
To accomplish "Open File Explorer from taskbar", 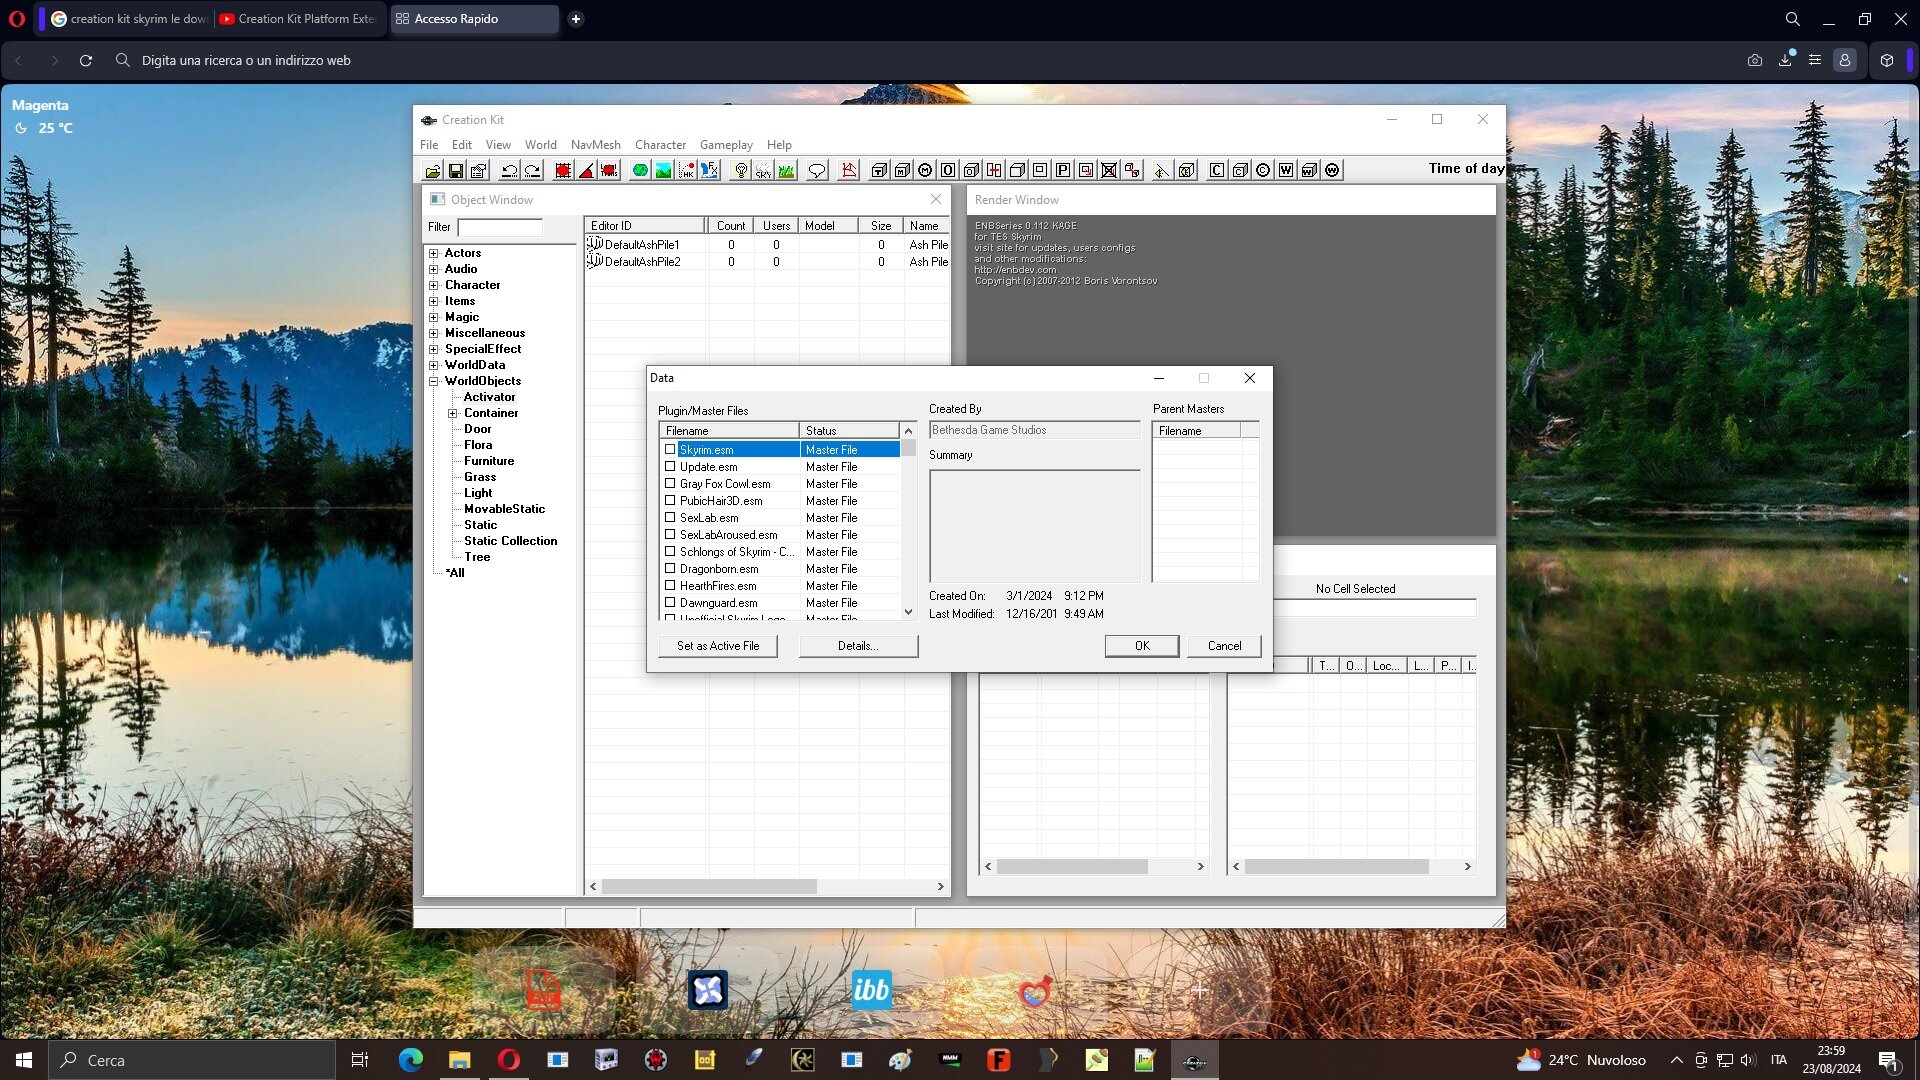I will pyautogui.click(x=460, y=1060).
